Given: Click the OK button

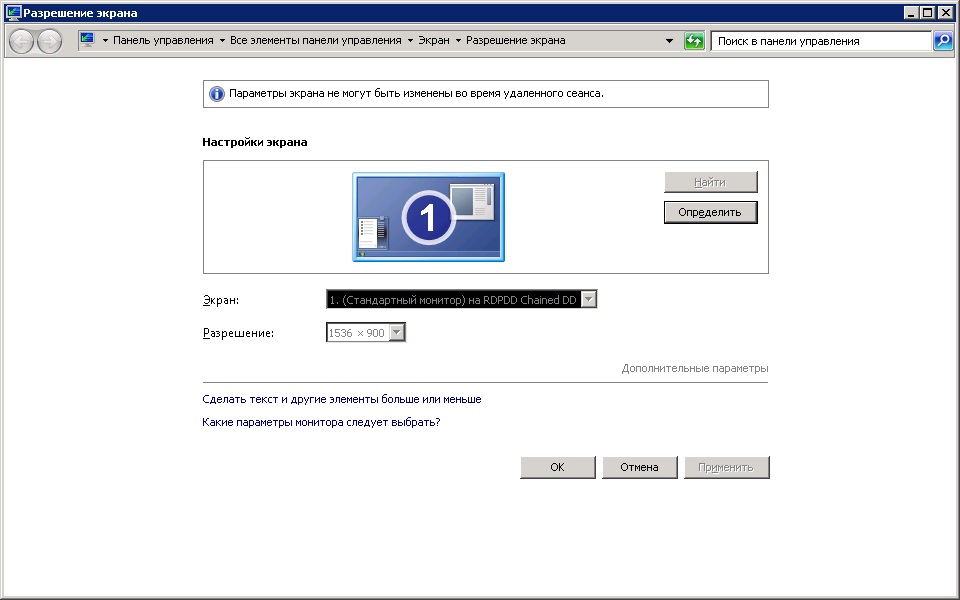Looking at the screenshot, I should (x=557, y=467).
